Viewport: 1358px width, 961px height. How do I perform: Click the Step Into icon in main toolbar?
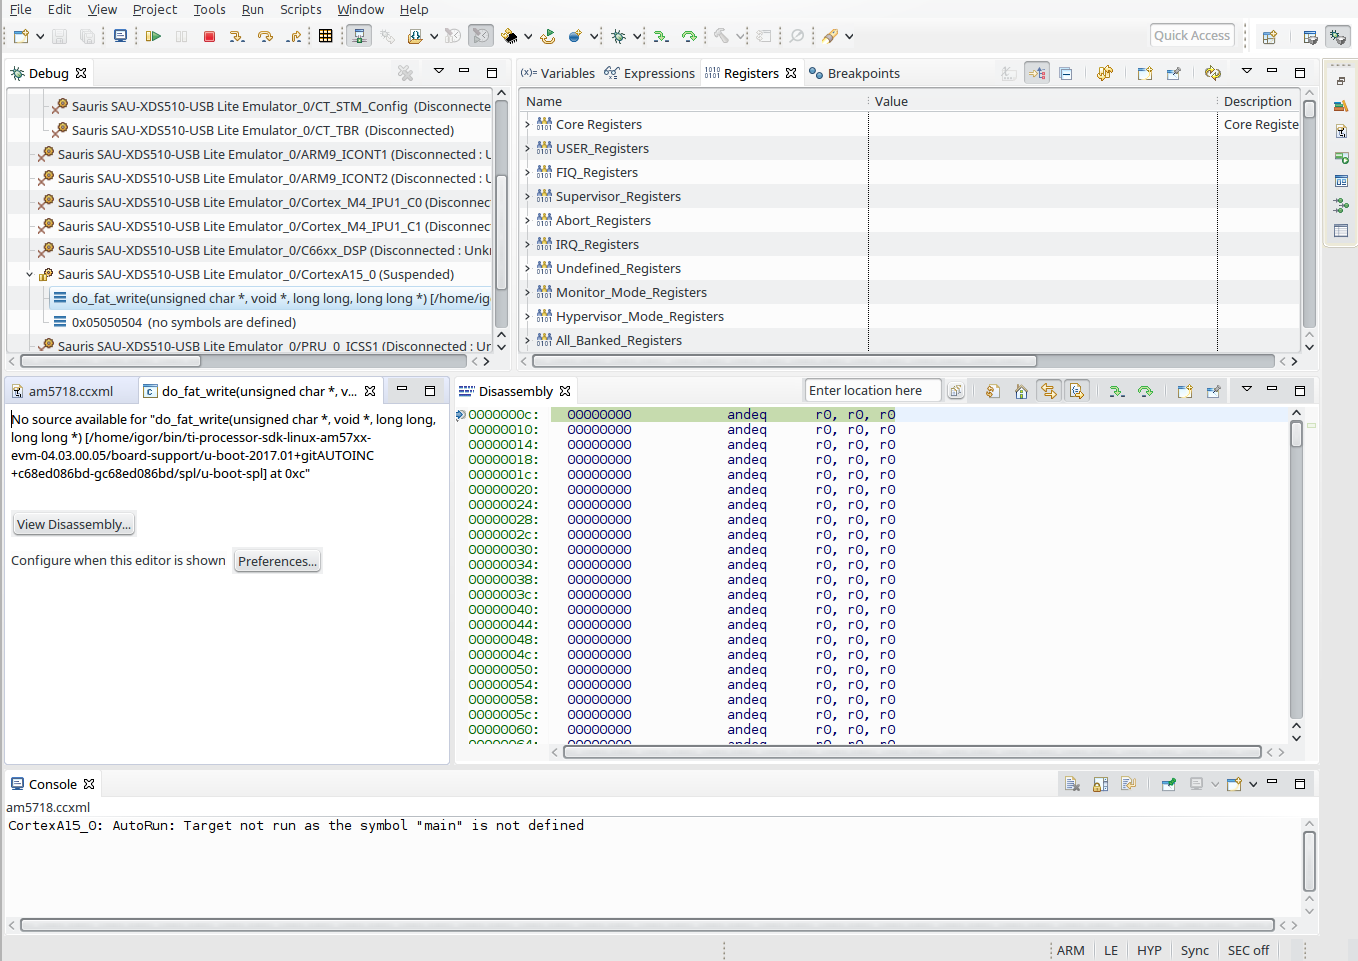[236, 36]
